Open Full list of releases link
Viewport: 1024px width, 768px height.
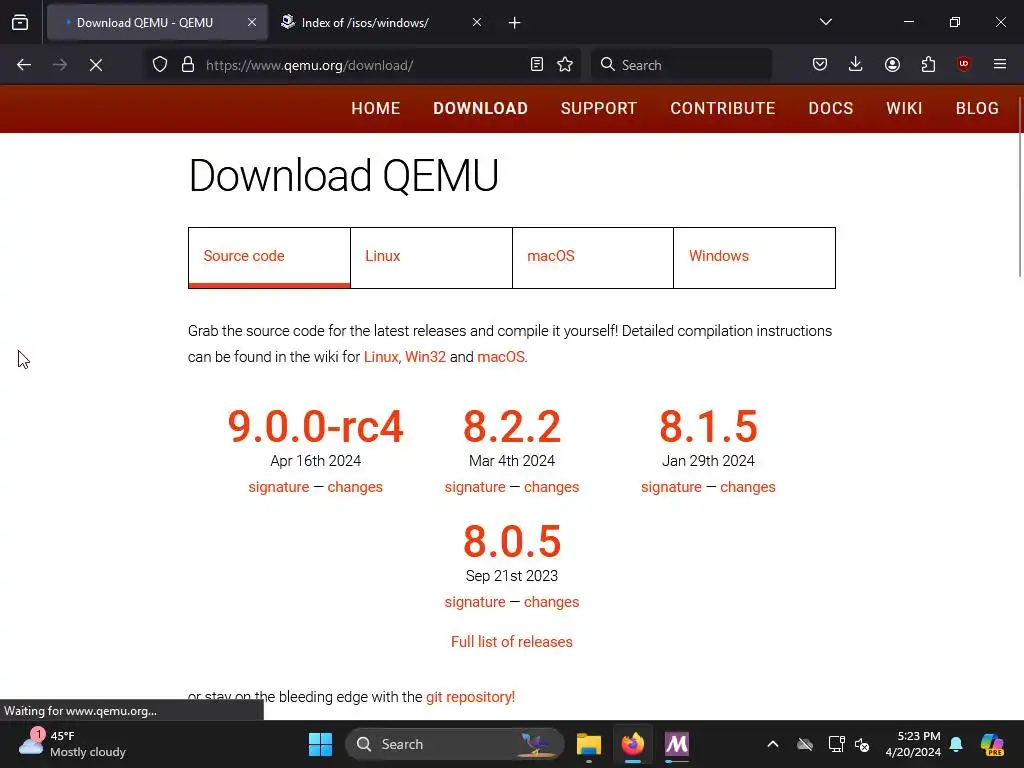[512, 642]
